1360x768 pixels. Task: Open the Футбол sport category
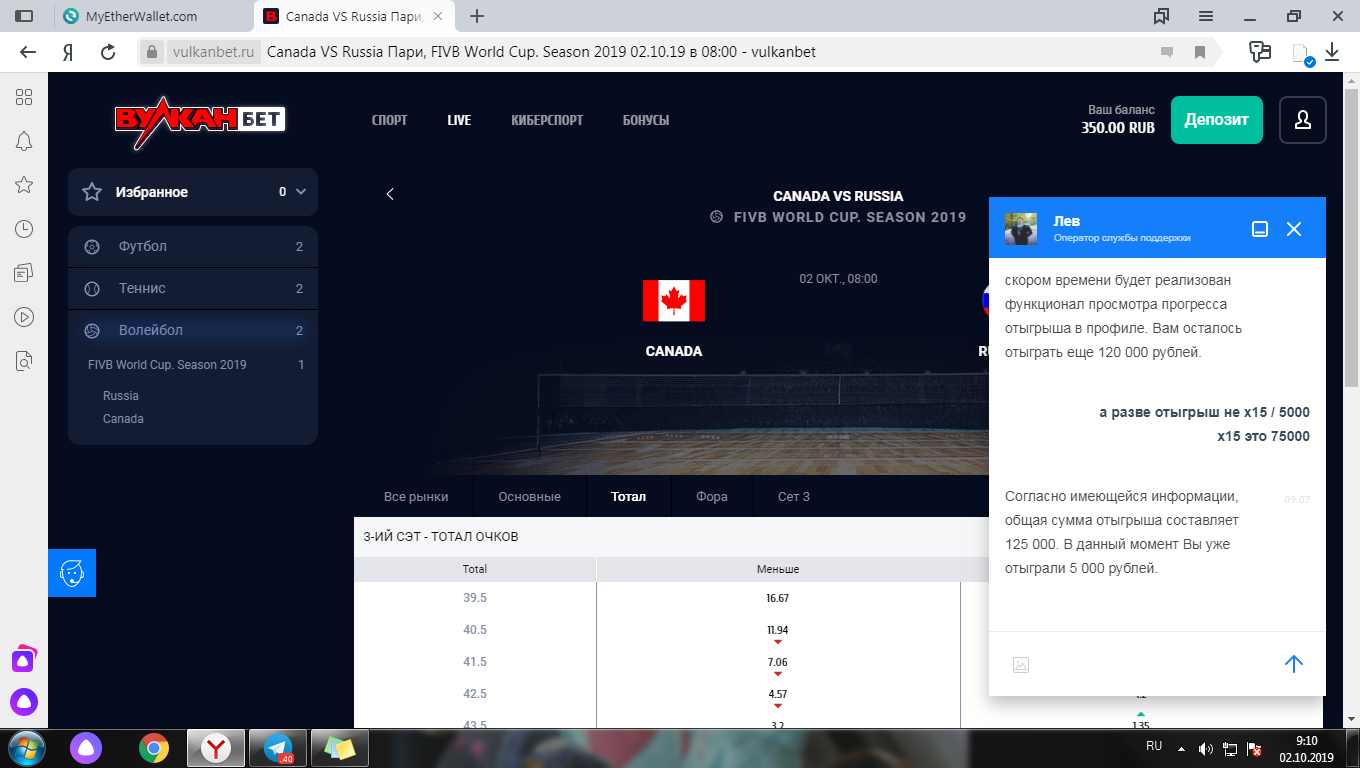[x=193, y=246]
